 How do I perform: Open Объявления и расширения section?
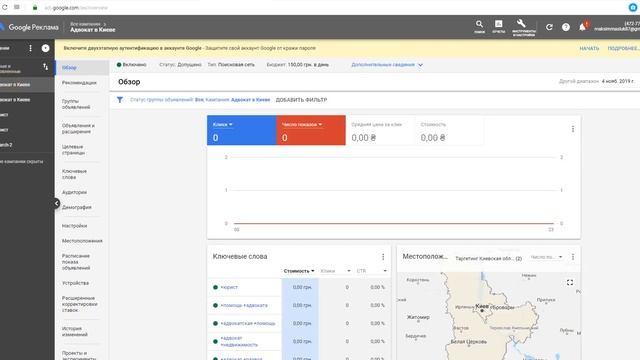coord(78,129)
